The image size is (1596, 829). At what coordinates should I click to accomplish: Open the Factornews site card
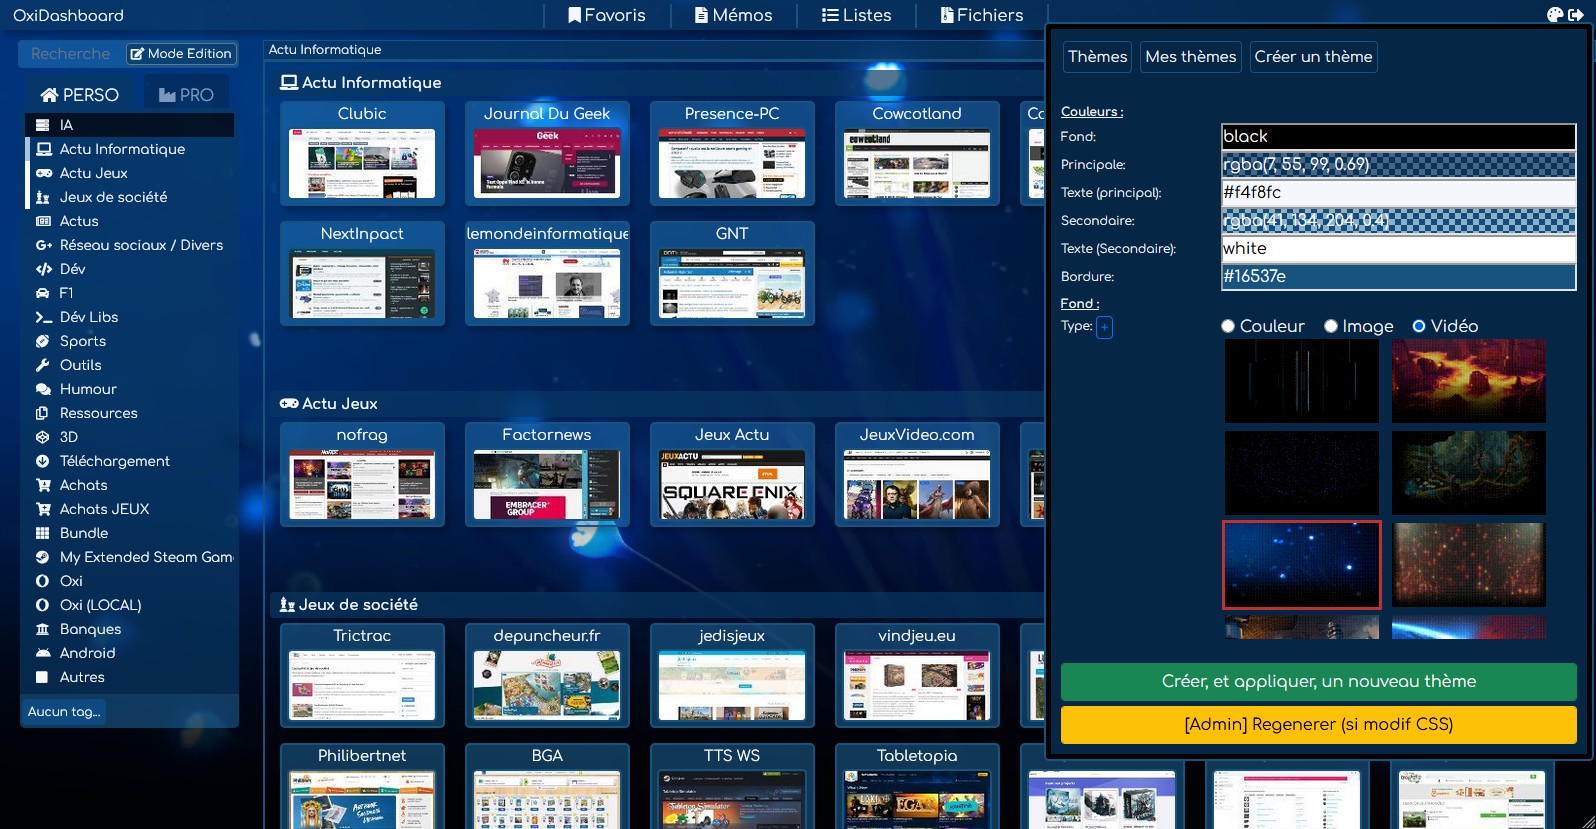pyautogui.click(x=547, y=474)
